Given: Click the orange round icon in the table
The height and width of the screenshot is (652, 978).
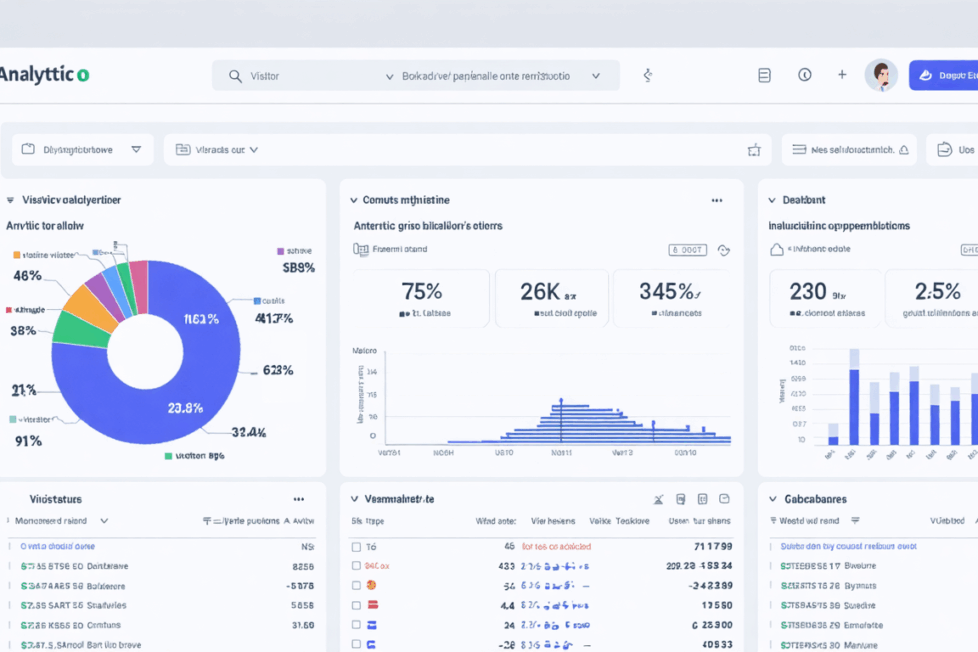Looking at the screenshot, I should click(x=371, y=585).
